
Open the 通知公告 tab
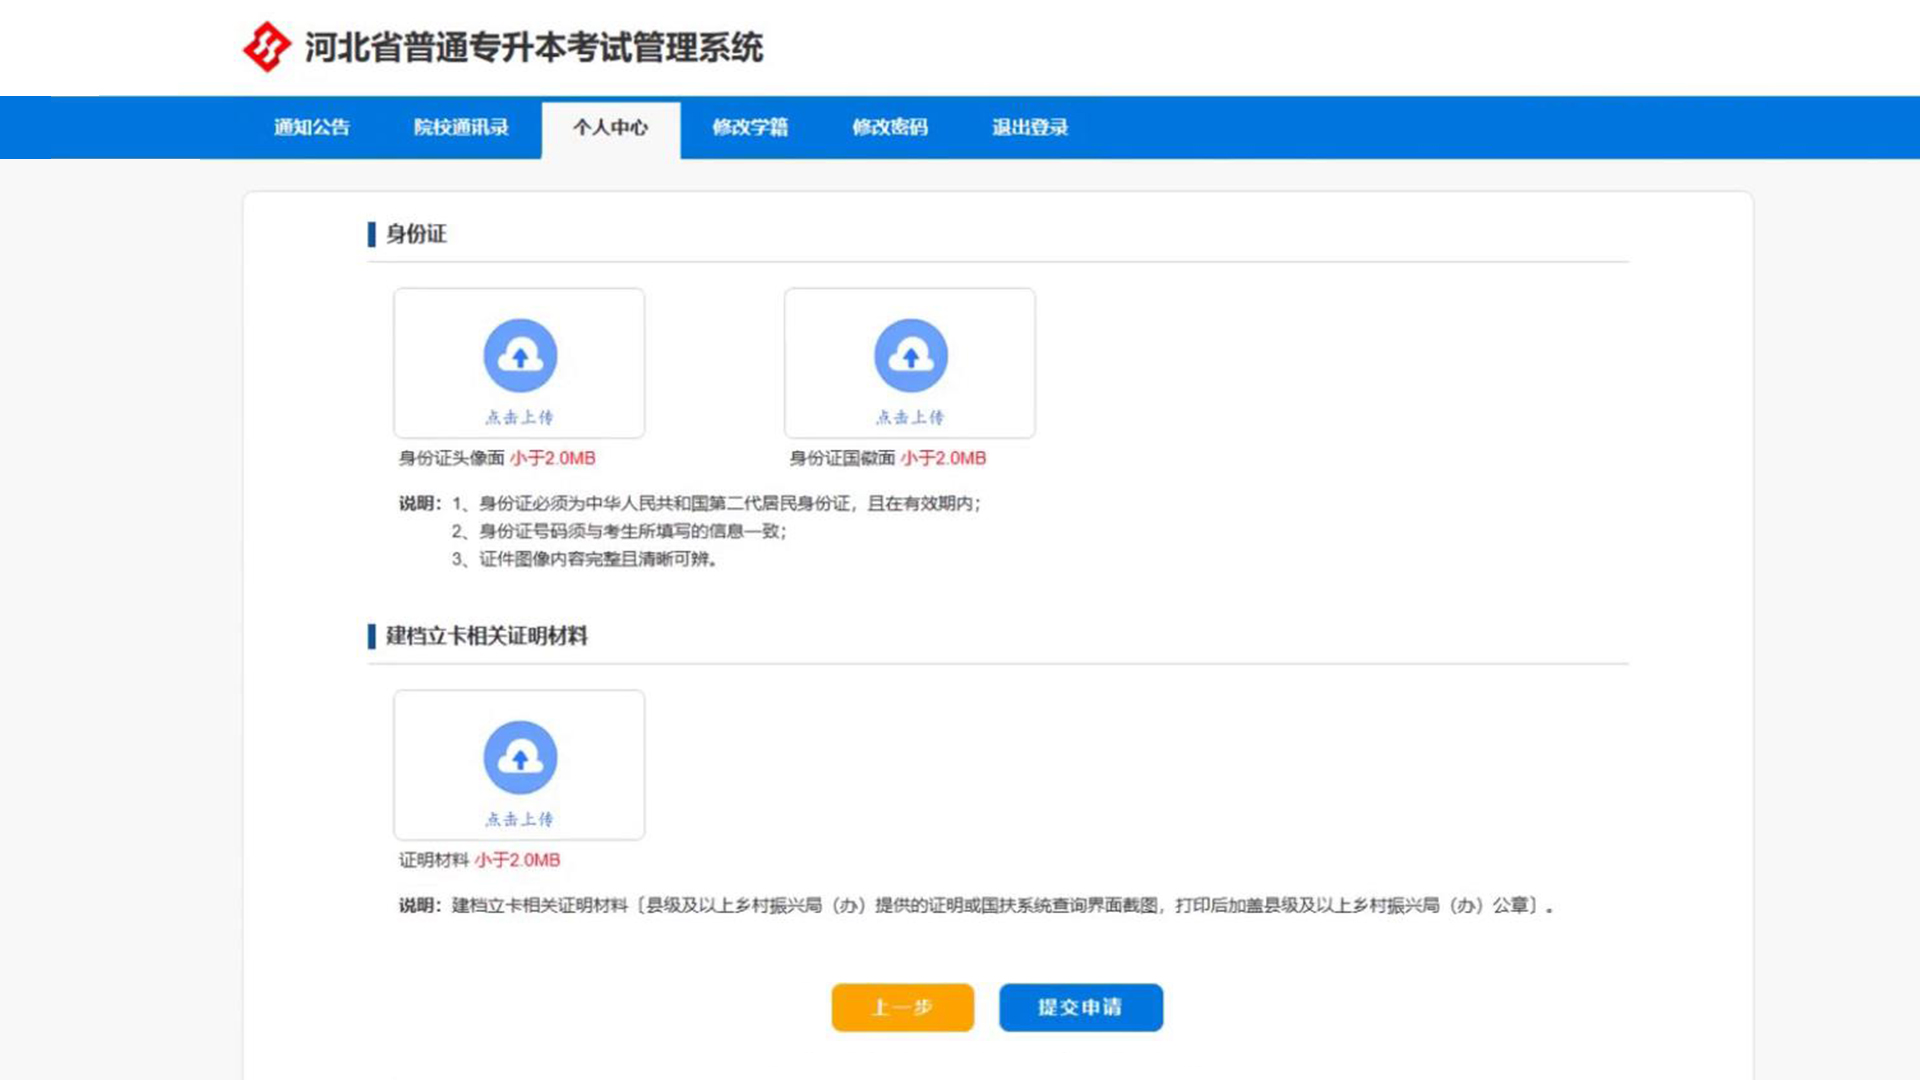point(312,127)
